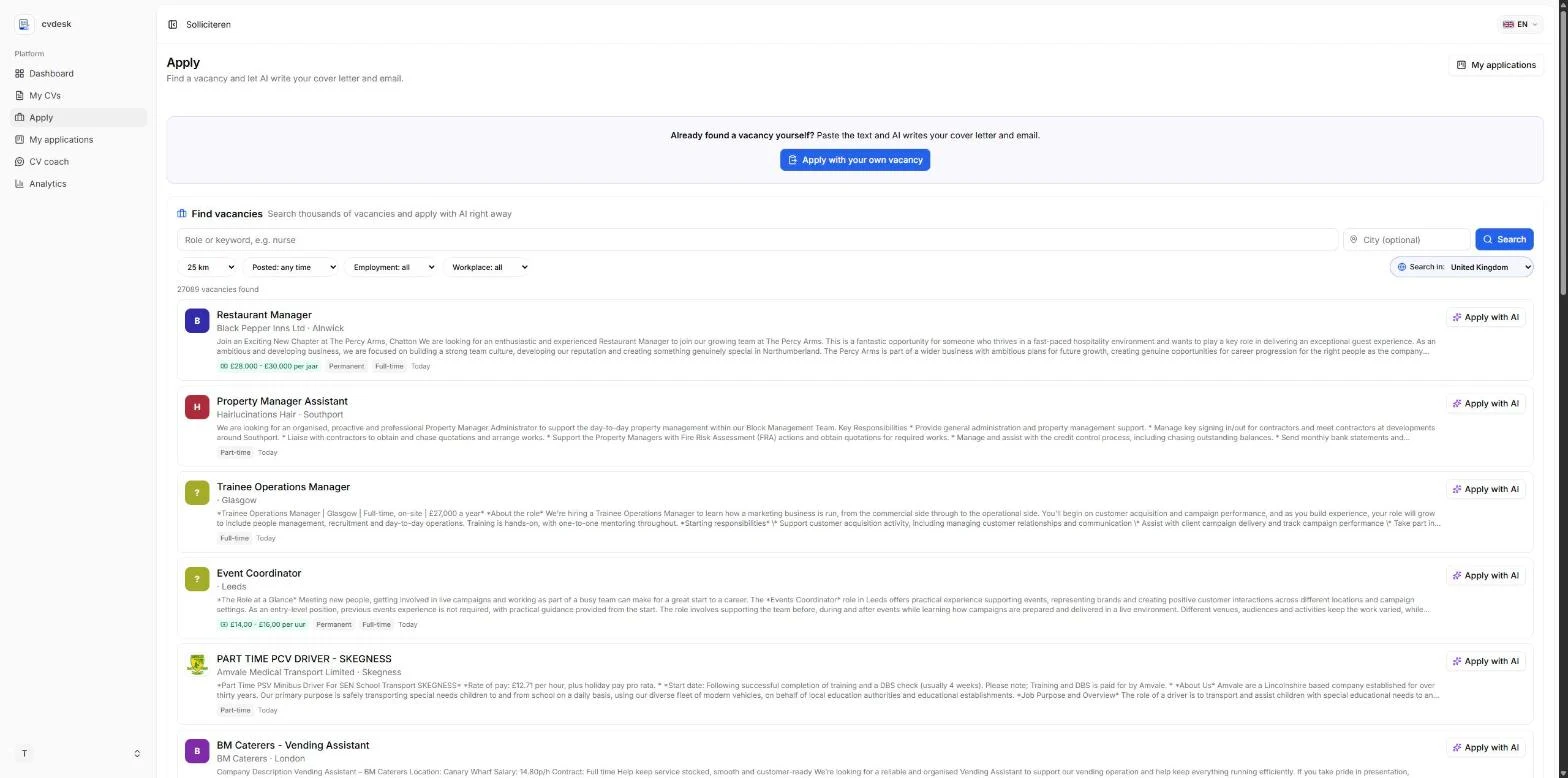This screenshot has width=1568, height=778.
Task: Click the Dashboard grid icon
Action: click(20, 74)
